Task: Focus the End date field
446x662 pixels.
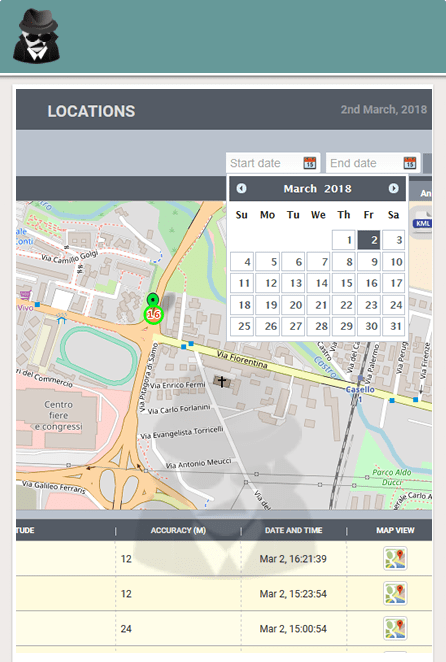Action: click(x=373, y=163)
